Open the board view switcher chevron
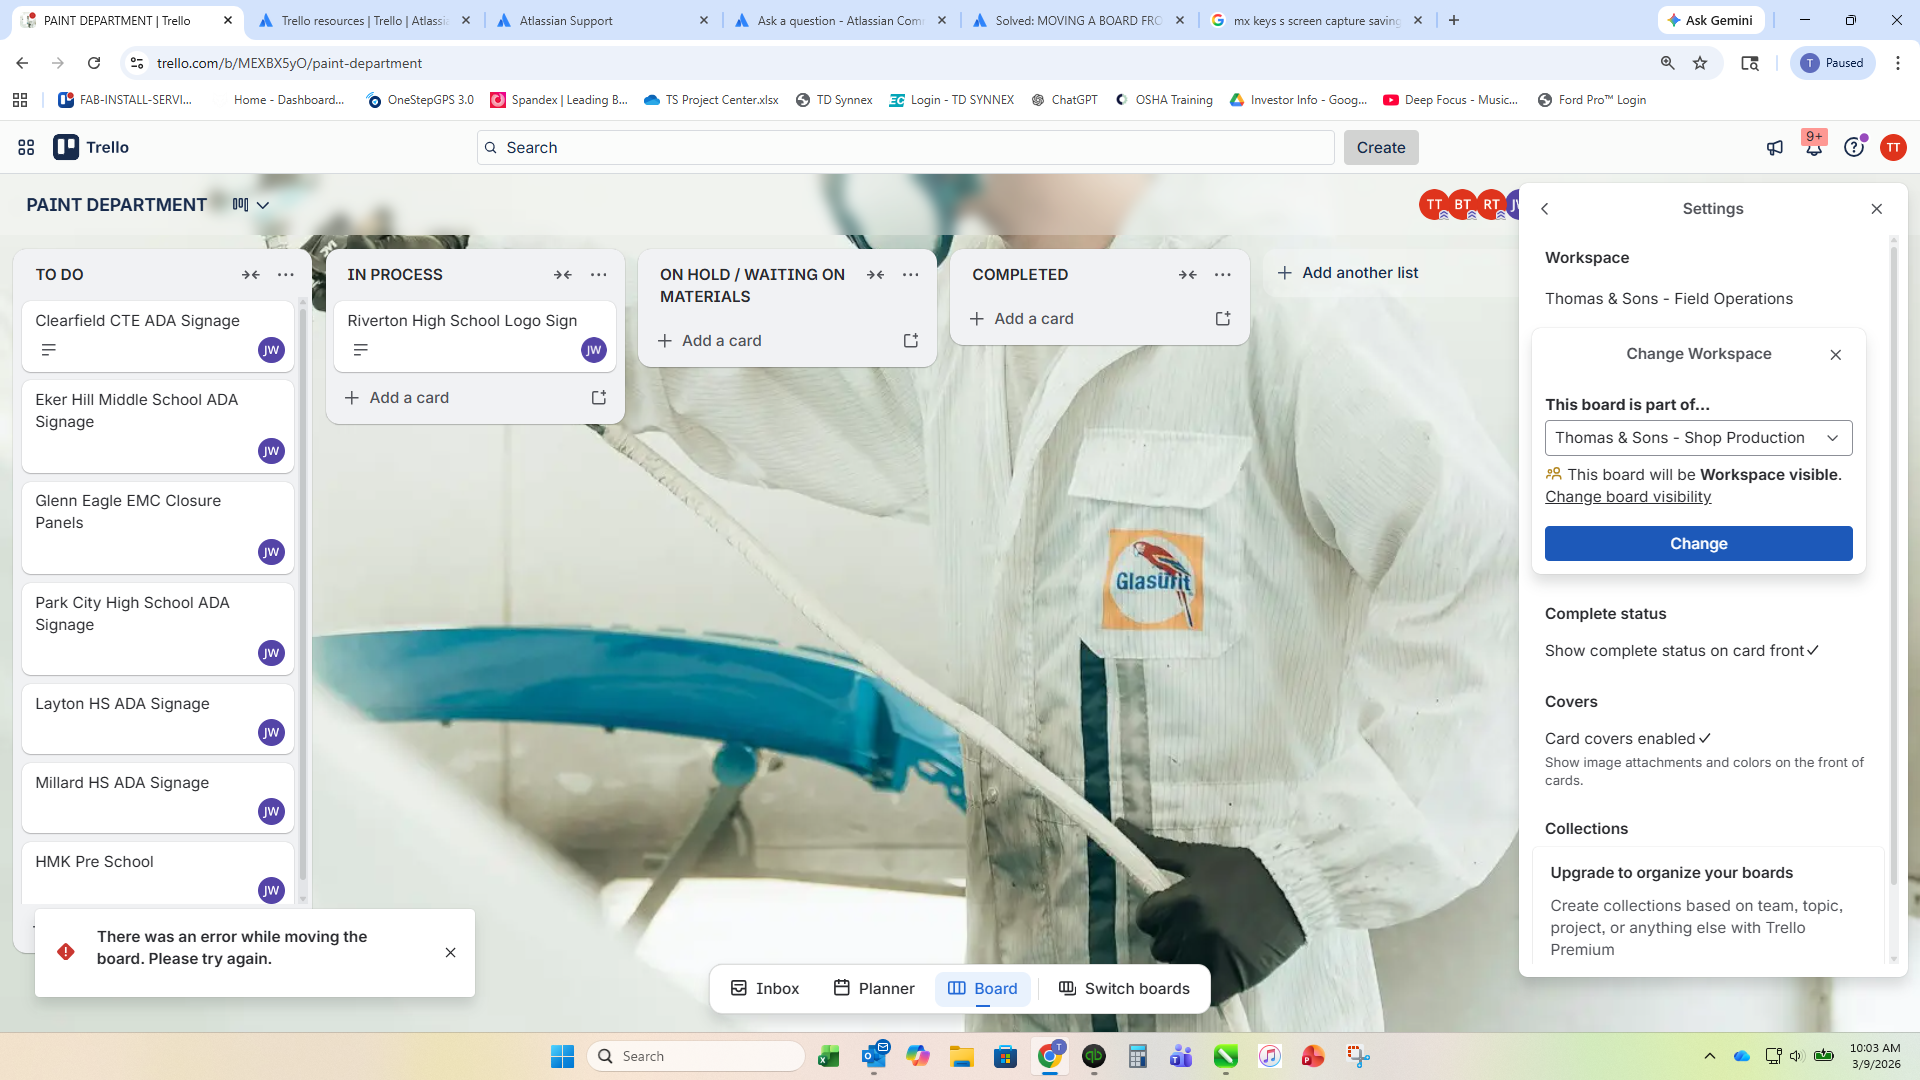1920x1080 pixels. tap(263, 205)
